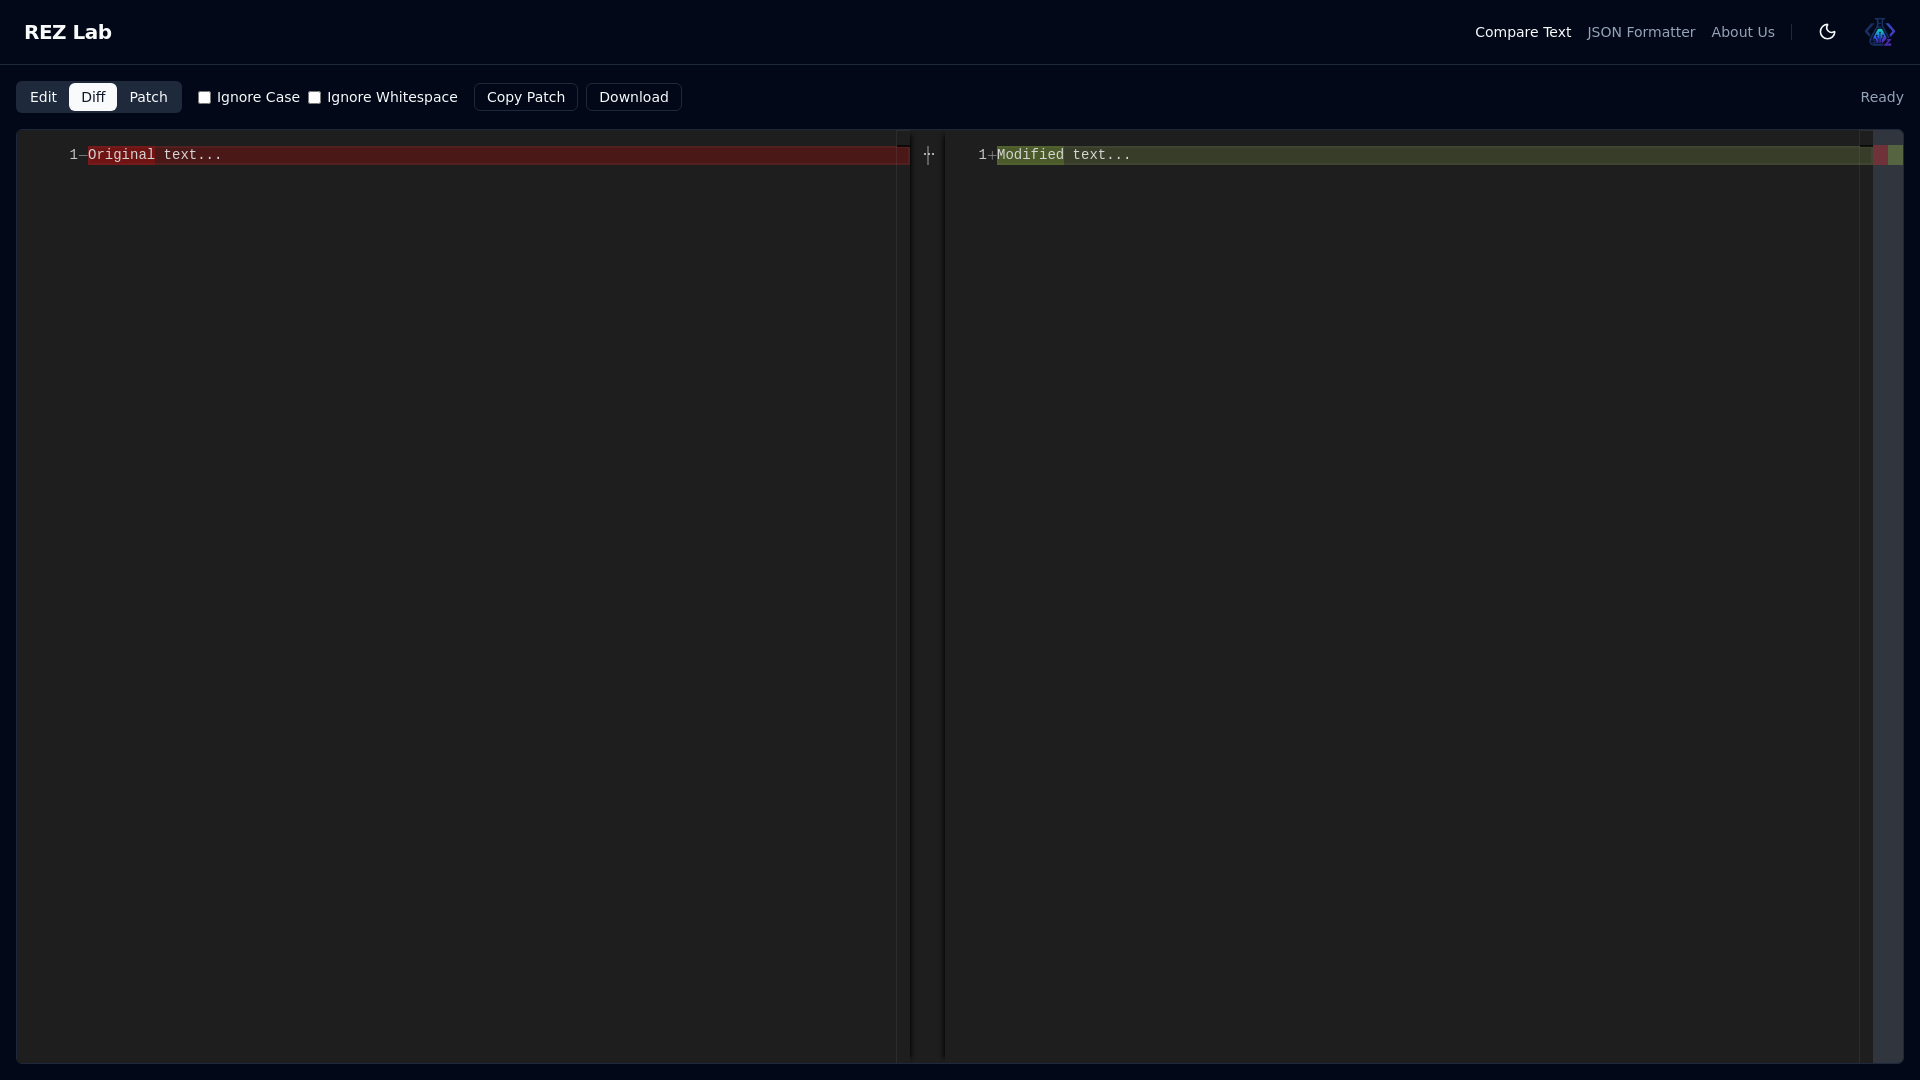Go to the JSON Formatter page

(x=1641, y=32)
